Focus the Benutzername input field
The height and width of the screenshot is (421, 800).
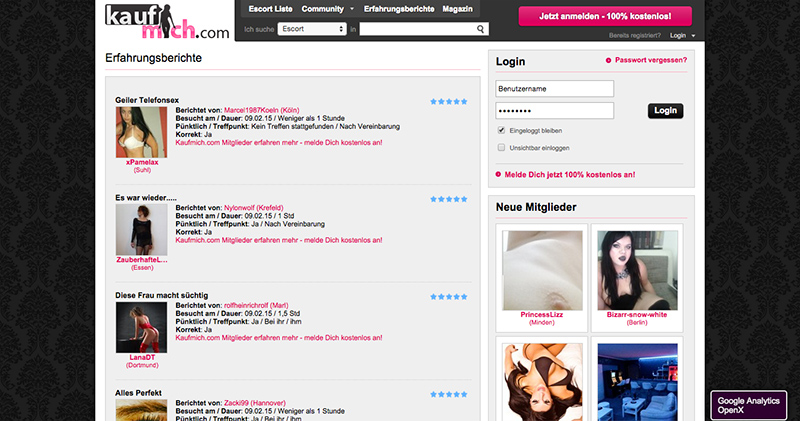click(x=555, y=89)
